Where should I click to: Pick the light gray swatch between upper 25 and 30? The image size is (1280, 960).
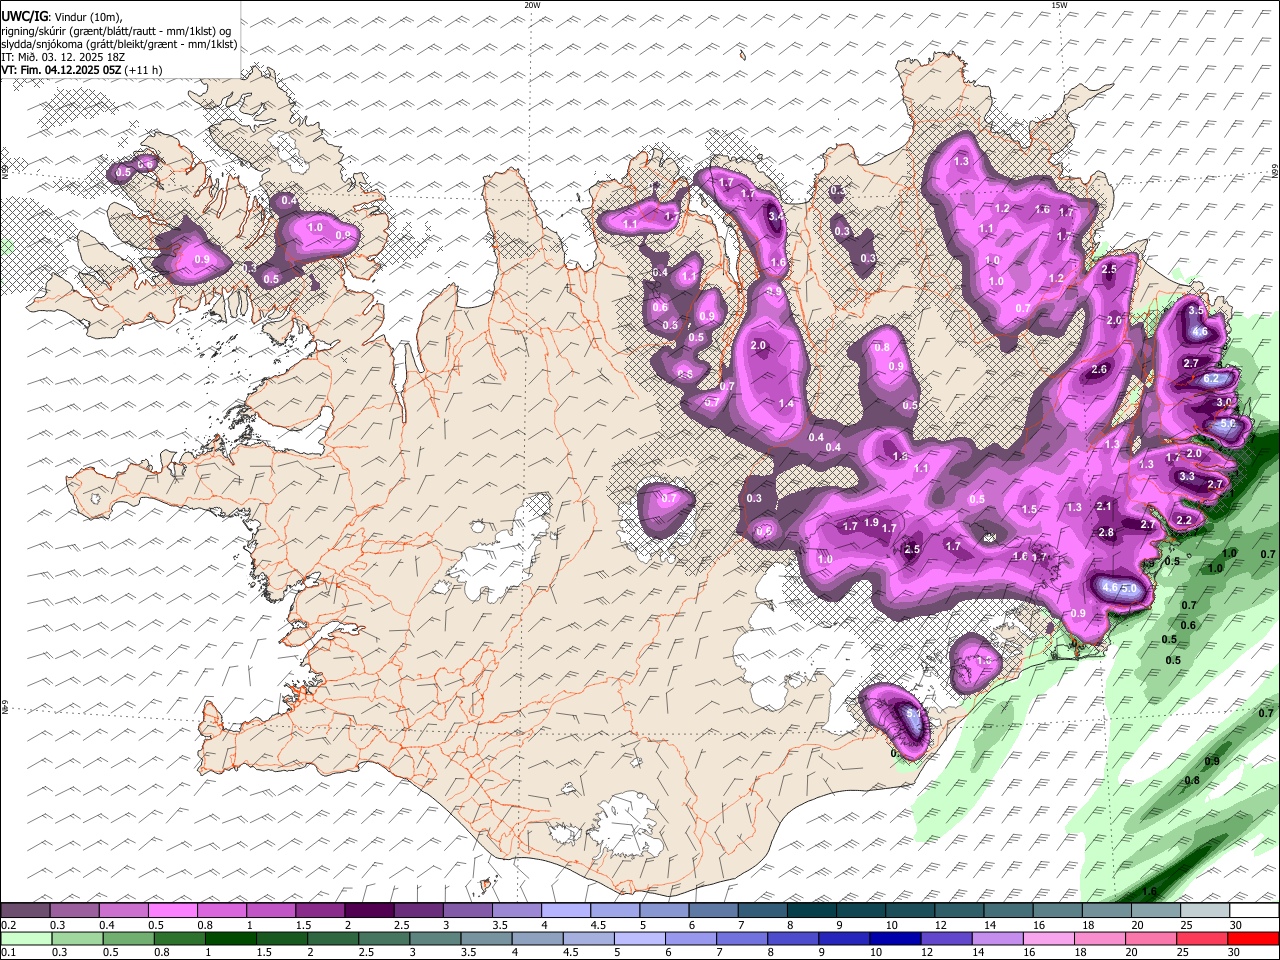pos(1204,911)
